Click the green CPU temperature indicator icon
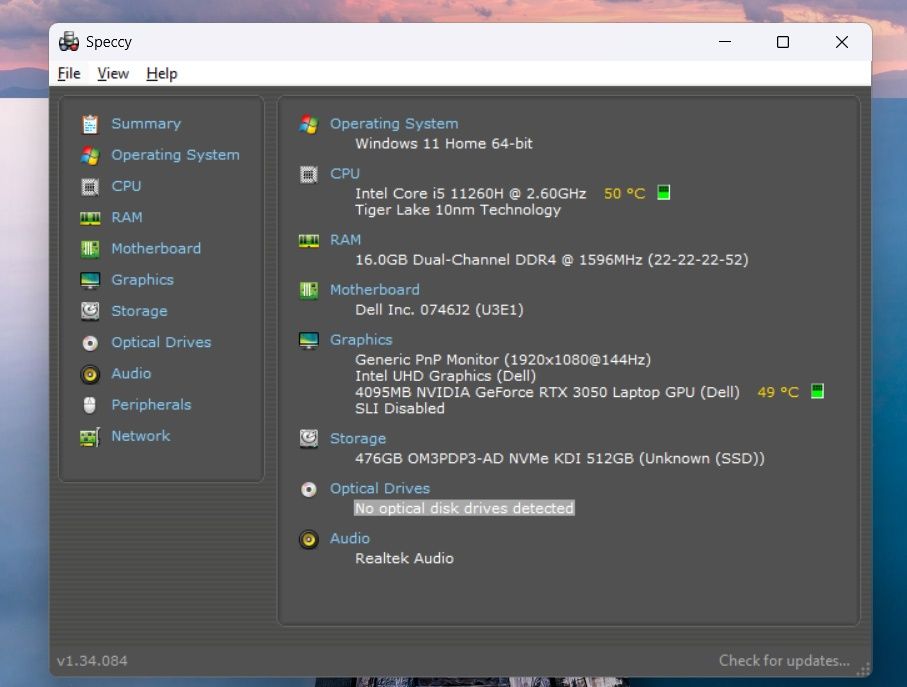Viewport: 907px width, 687px height. (663, 193)
